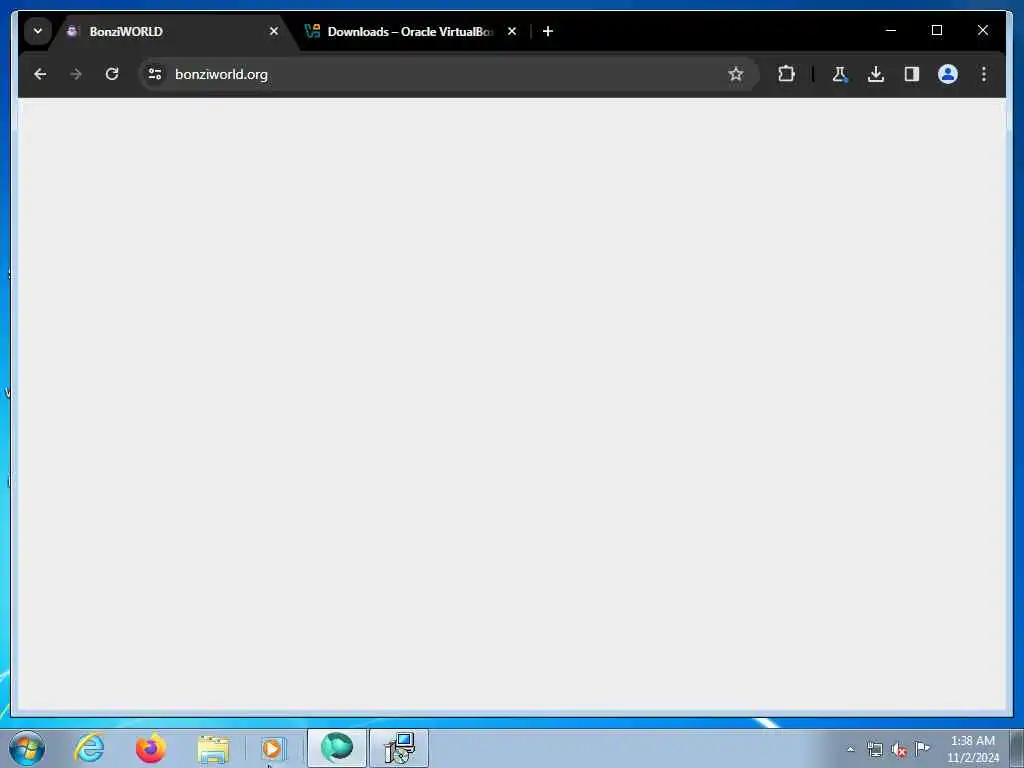
Task: Select the installer taskbar icon
Action: pos(399,748)
